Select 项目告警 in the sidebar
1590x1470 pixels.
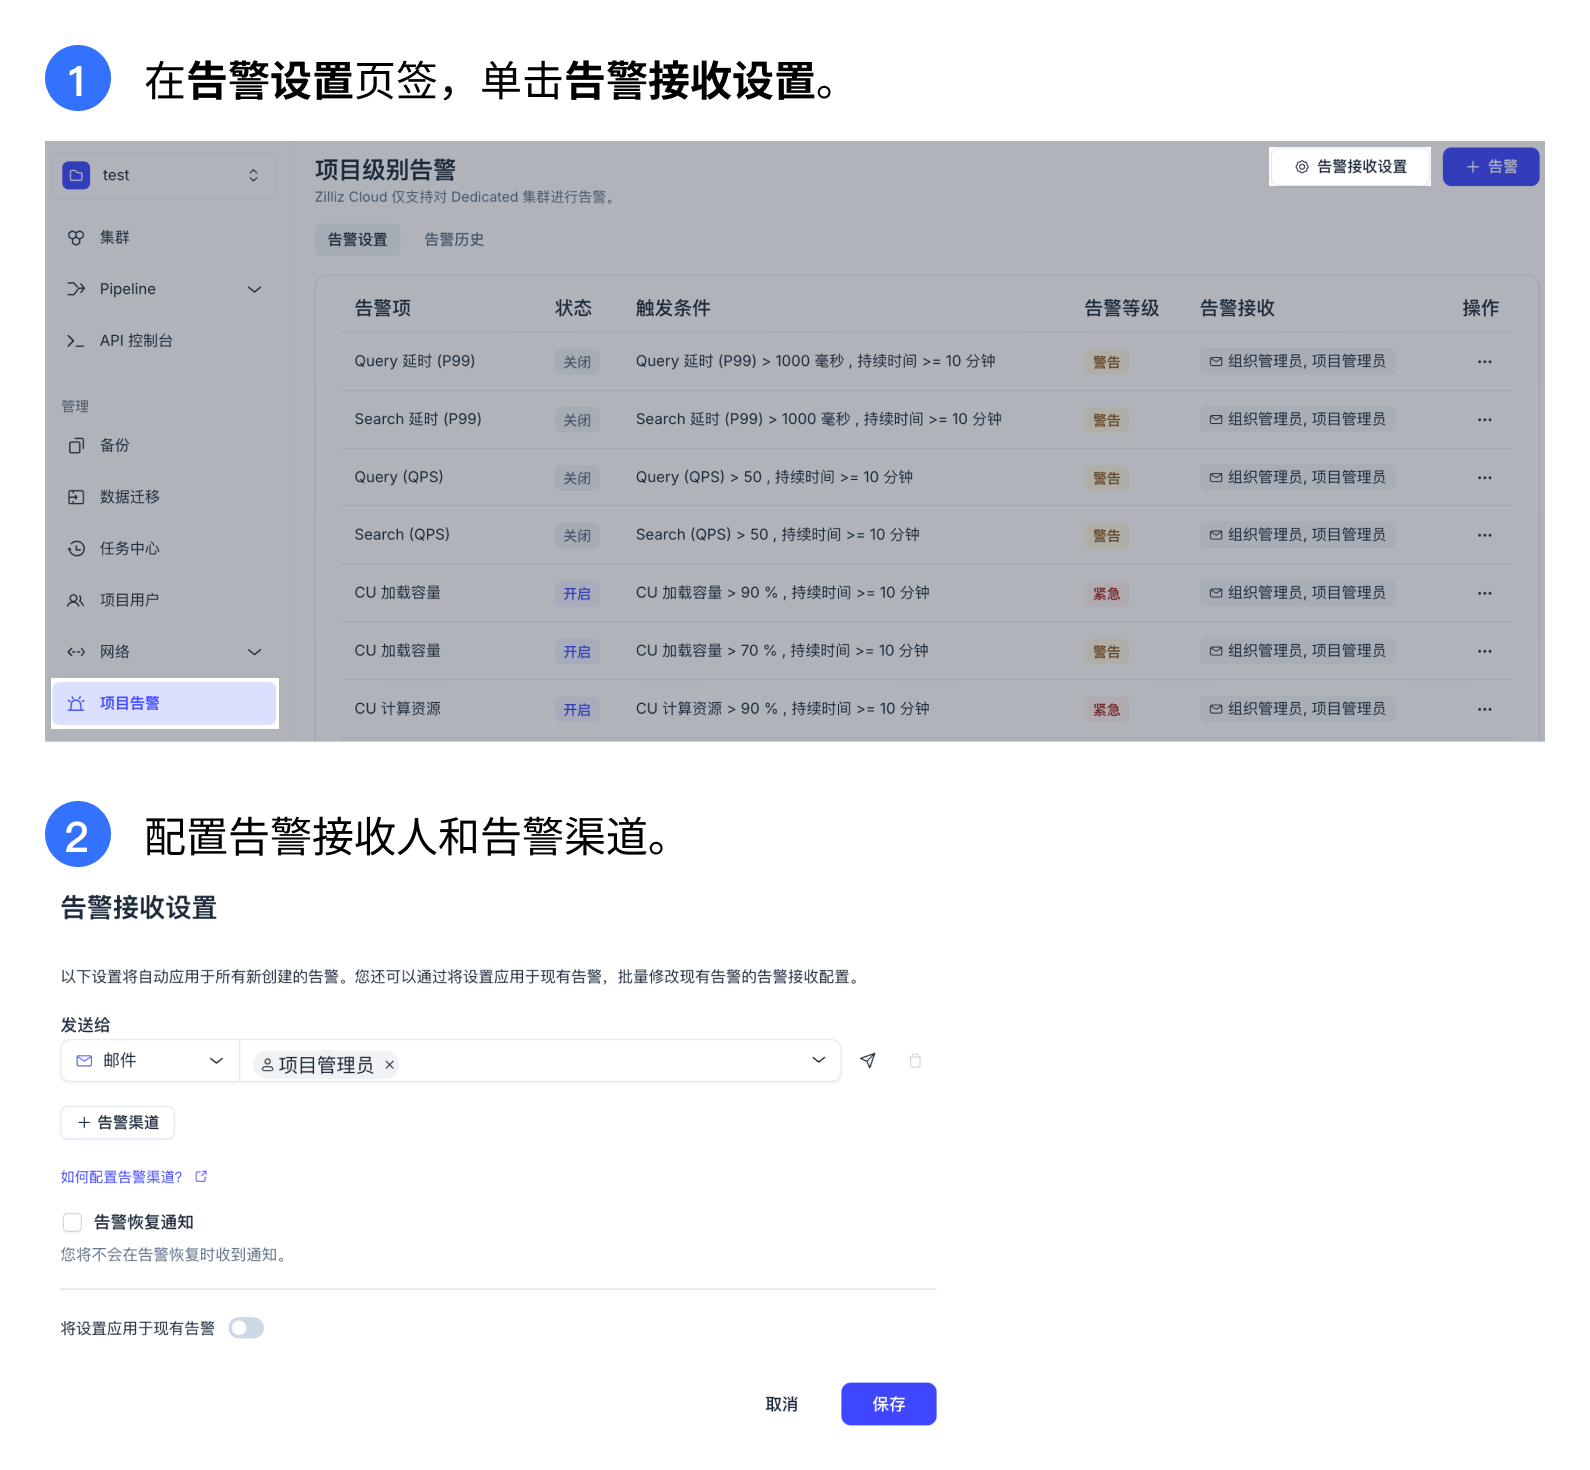(164, 703)
